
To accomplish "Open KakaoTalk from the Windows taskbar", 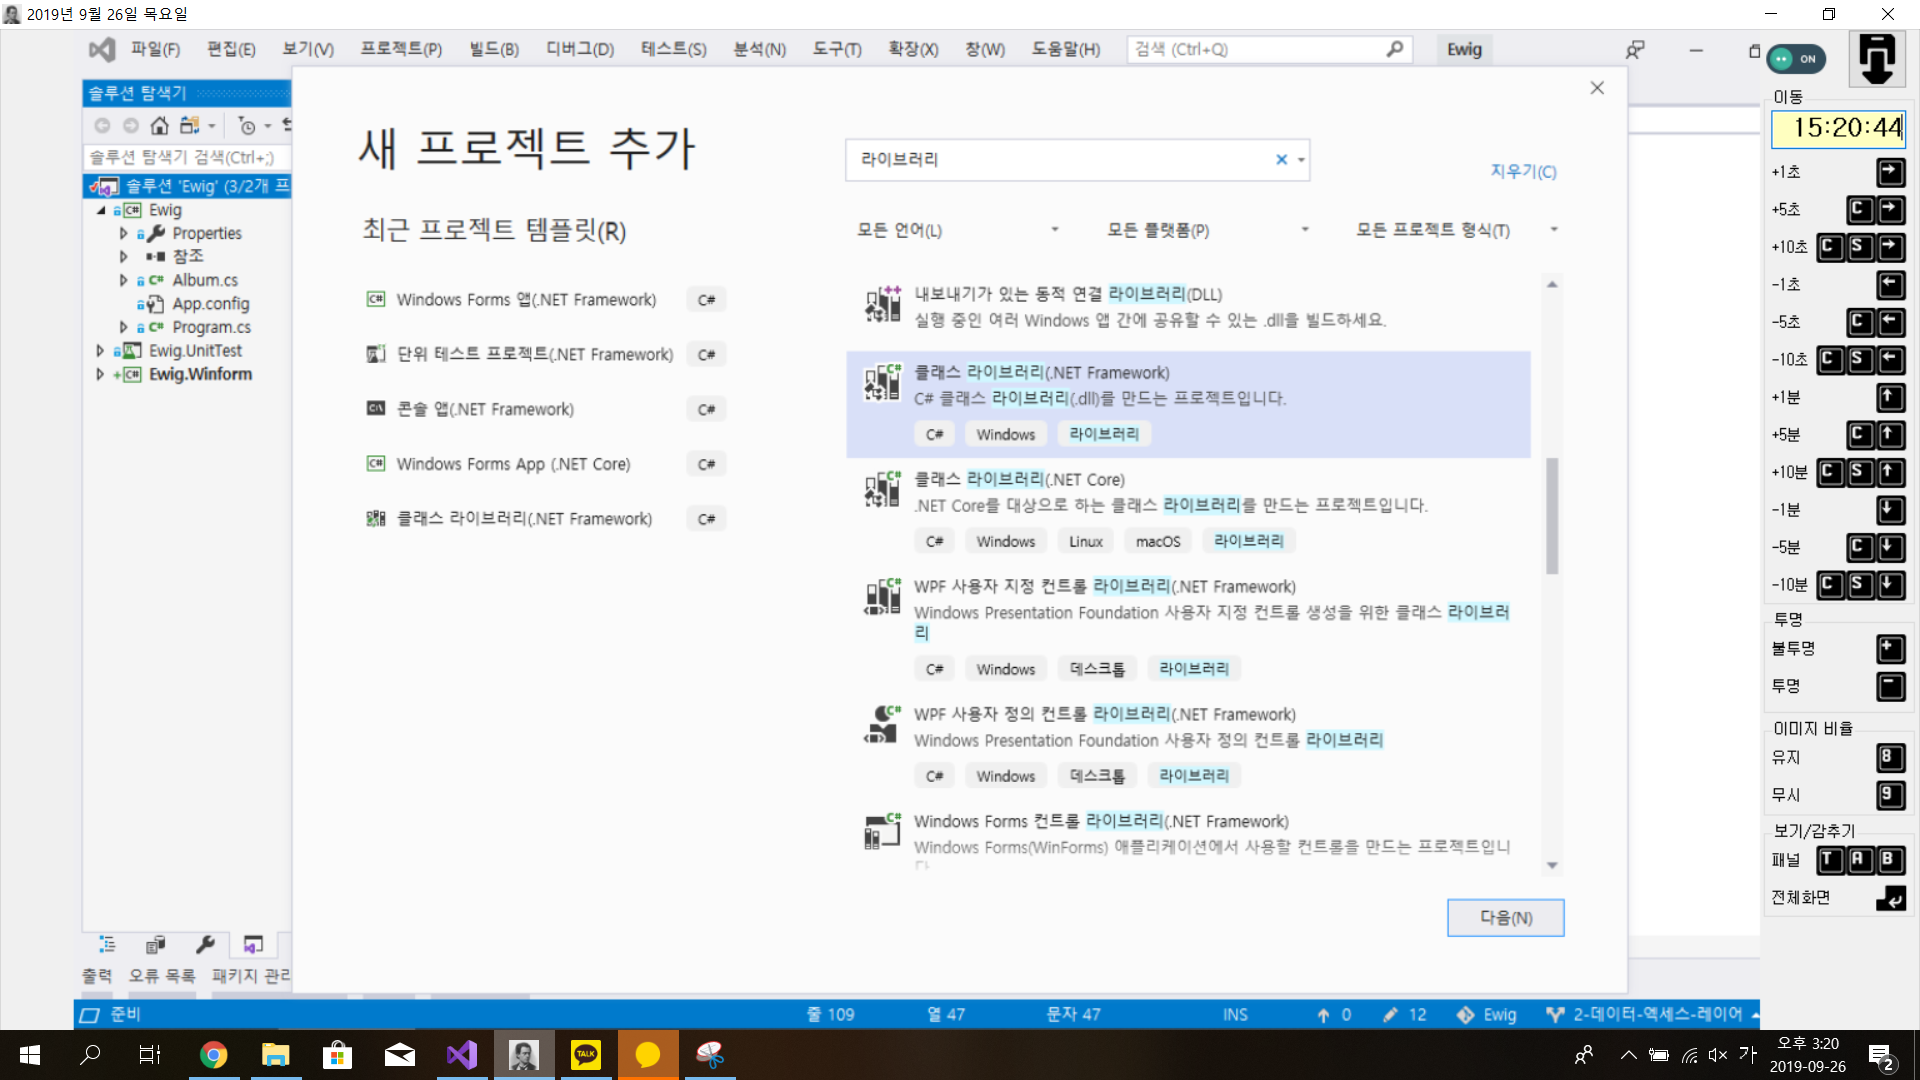I will [585, 1055].
